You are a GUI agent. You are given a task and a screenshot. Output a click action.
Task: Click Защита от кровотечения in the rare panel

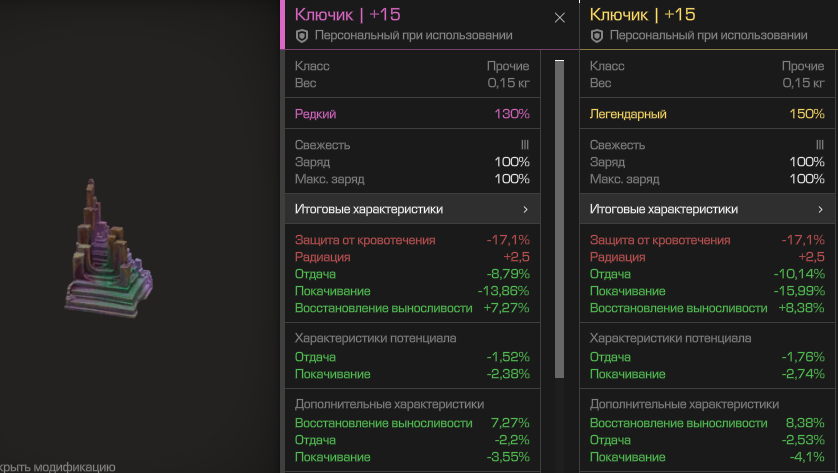pyautogui.click(x=365, y=240)
